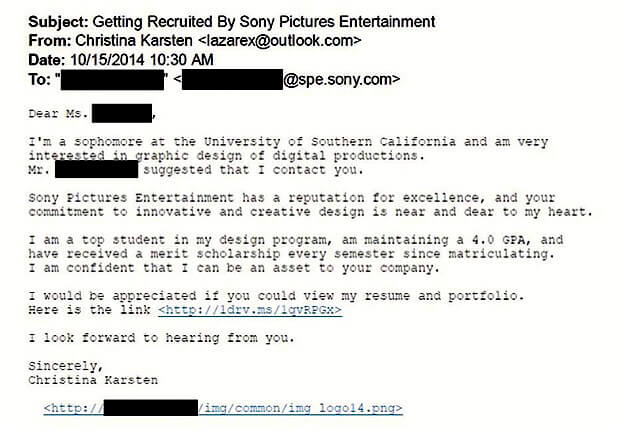Click the redacted recipient name in To field
The width and height of the screenshot is (634, 430).
[x=111, y=78]
